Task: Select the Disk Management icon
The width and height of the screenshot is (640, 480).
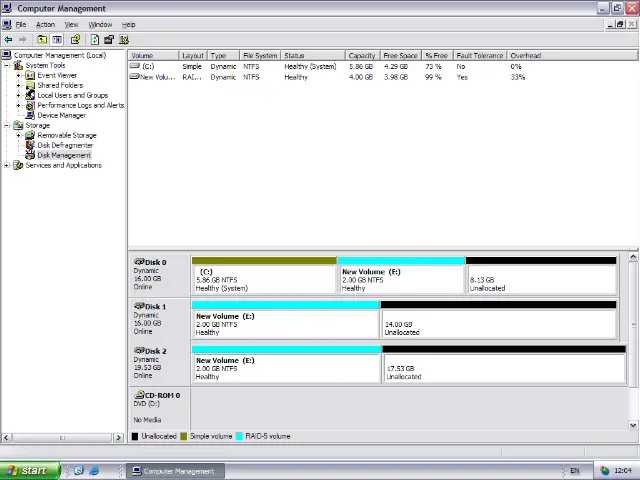Action: coord(30,155)
